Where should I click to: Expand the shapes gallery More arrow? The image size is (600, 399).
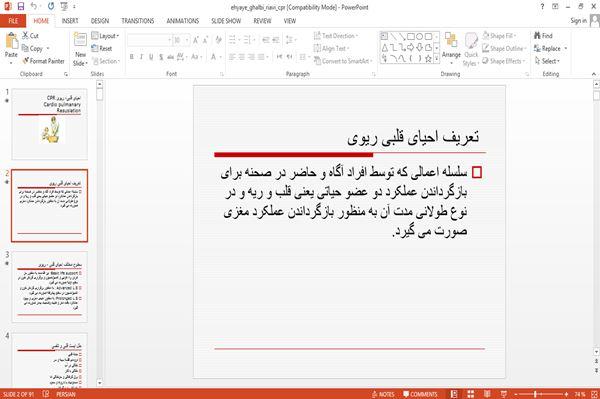pos(436,59)
